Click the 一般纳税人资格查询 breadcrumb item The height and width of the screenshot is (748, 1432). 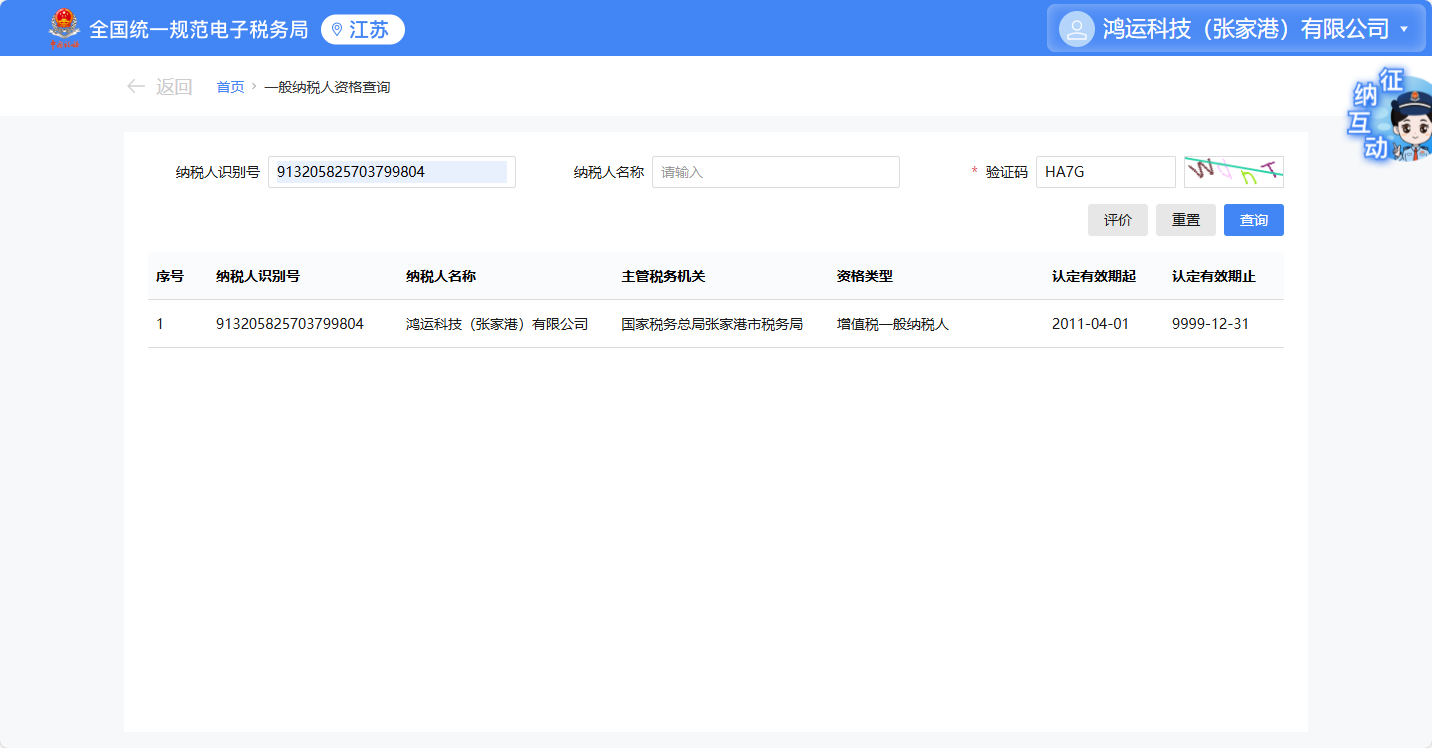327,88
